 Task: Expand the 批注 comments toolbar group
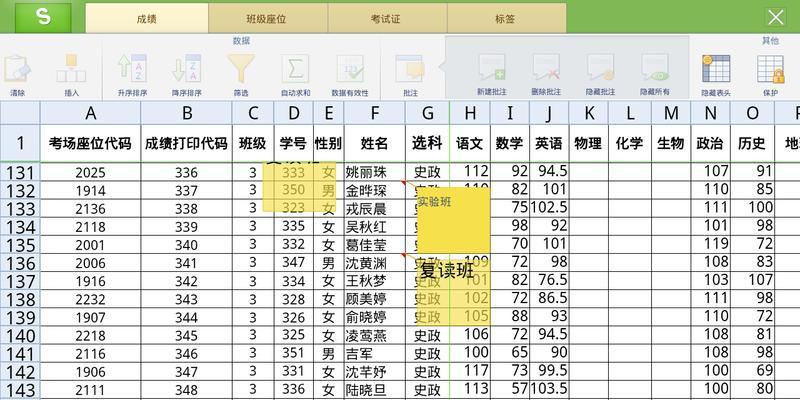coord(410,72)
